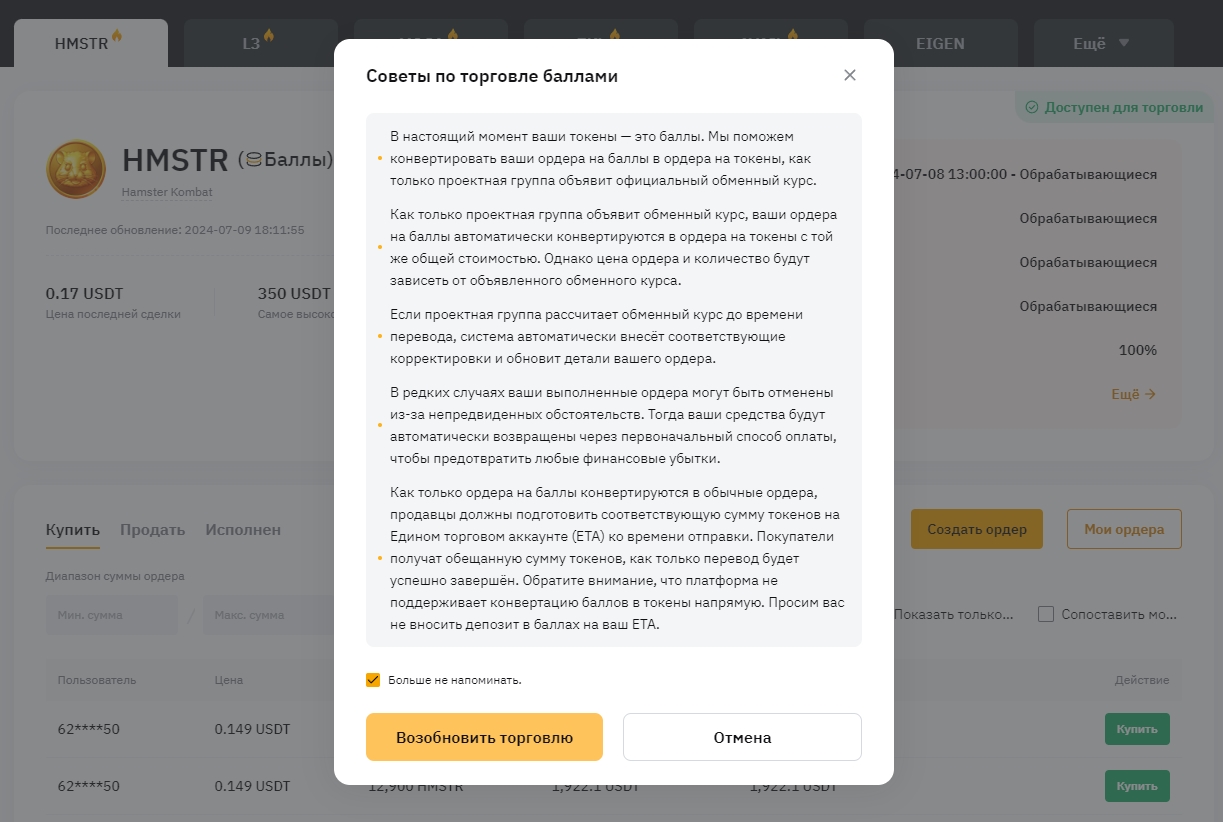This screenshot has height=822, width=1223.
Task: Click the HMSTR hamster coin logo
Action: tap(76, 169)
